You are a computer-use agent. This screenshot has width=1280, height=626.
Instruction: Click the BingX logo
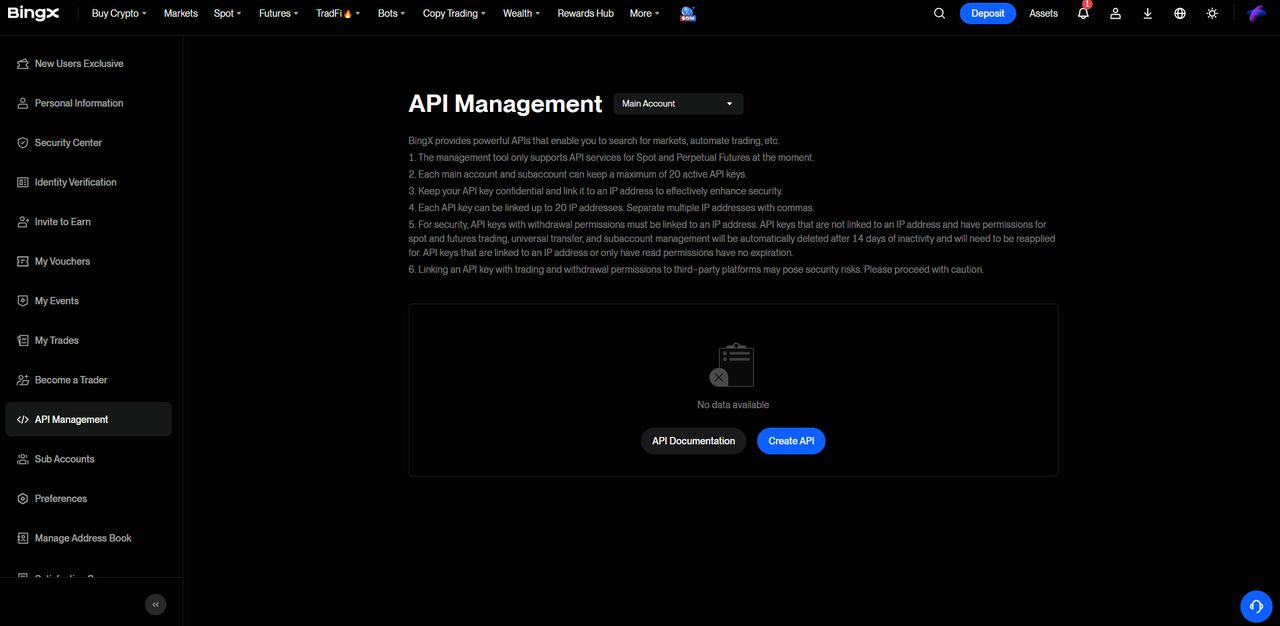pos(33,13)
